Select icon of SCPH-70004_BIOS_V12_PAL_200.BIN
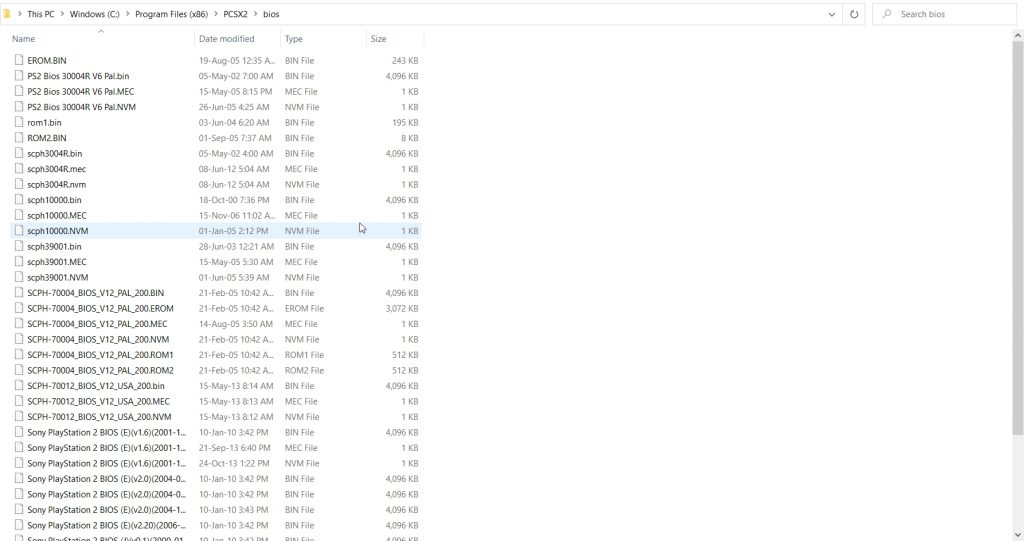Screen dimensions: 1024x541 (x=19, y=293)
